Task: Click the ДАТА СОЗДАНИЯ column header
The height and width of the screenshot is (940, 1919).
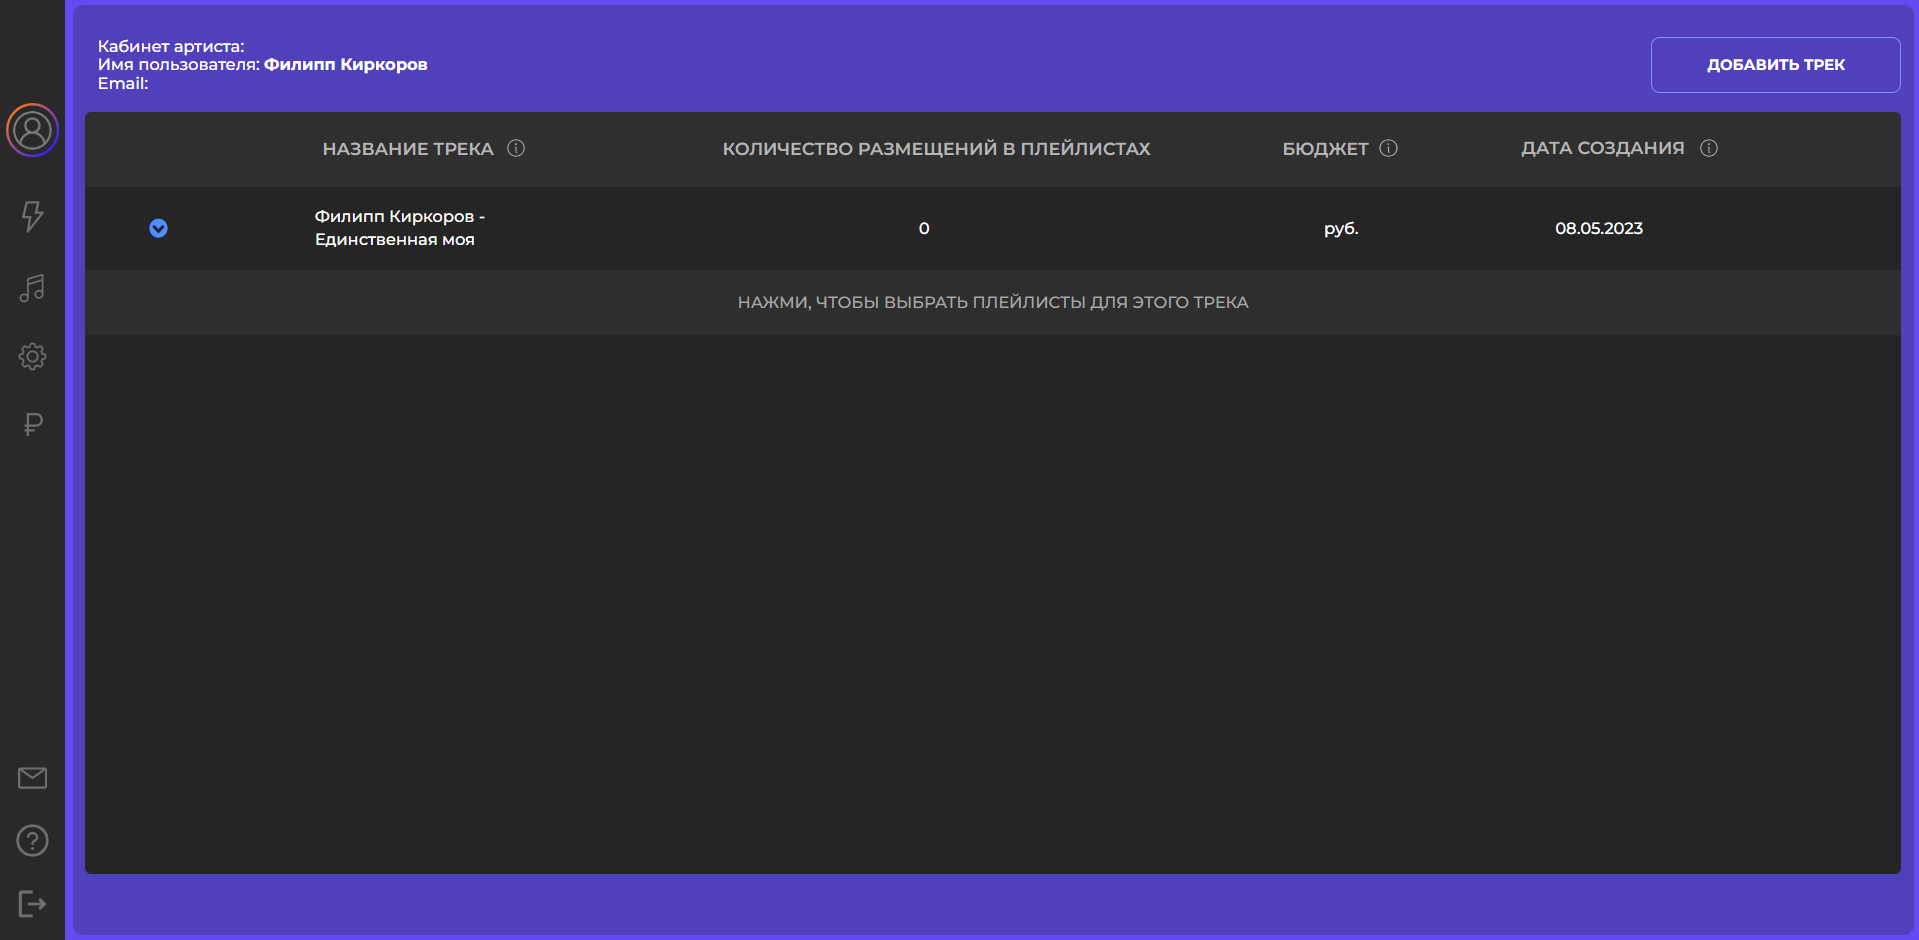Action: pos(1603,148)
